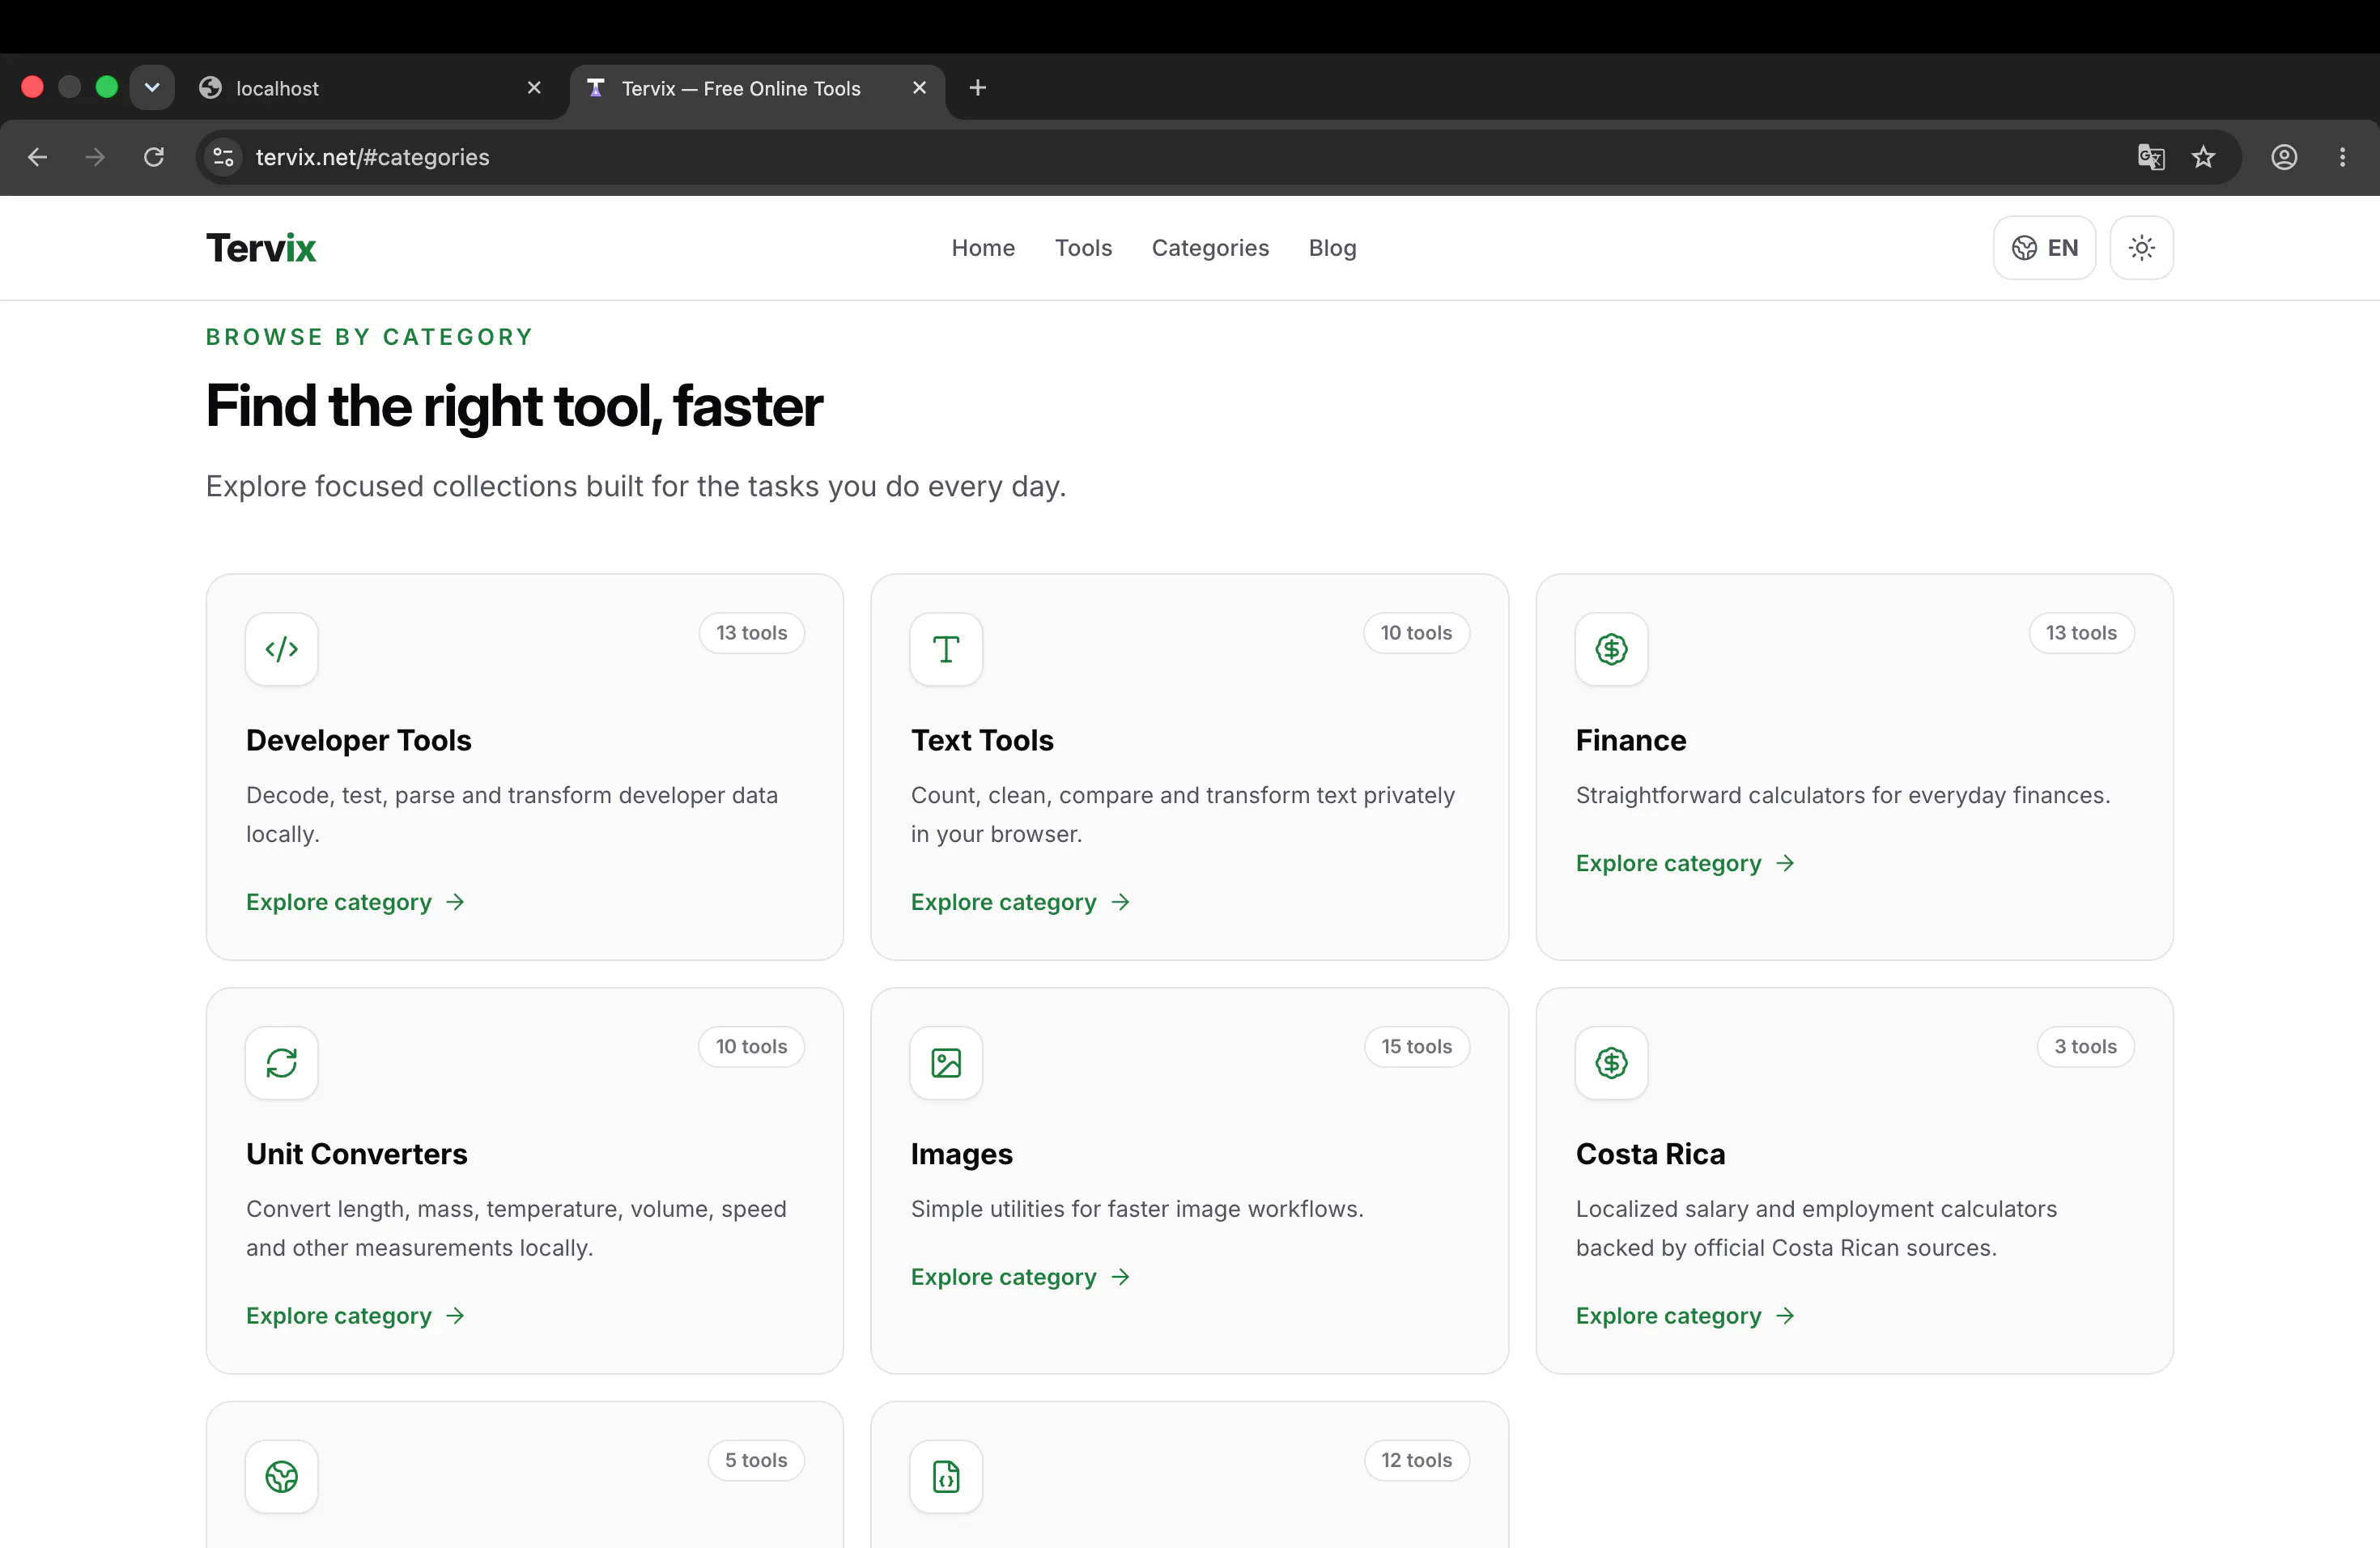Click the file code icon on the 12 tools card

(946, 1476)
